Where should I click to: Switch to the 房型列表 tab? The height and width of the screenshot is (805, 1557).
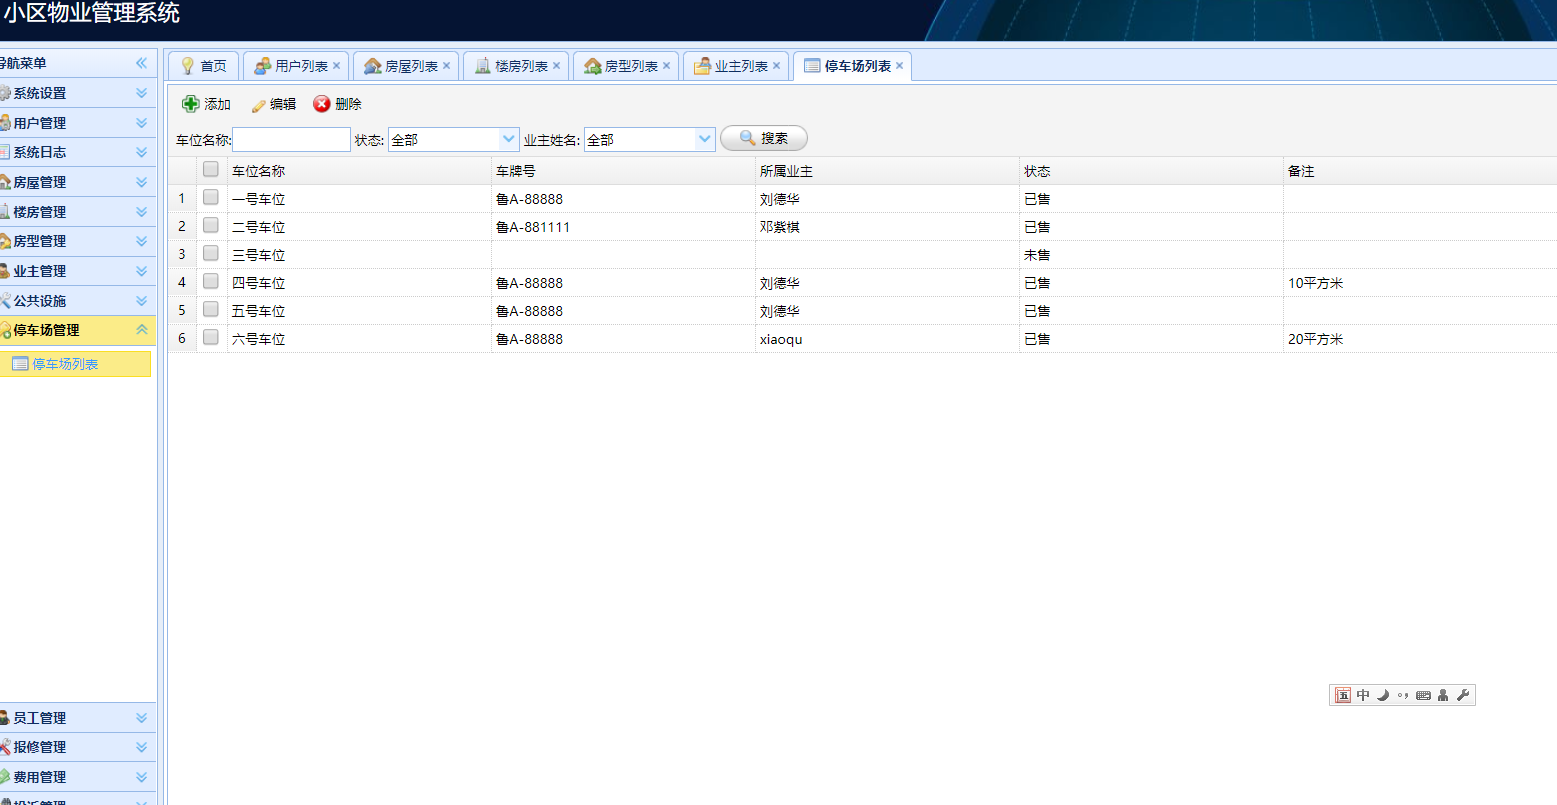626,66
